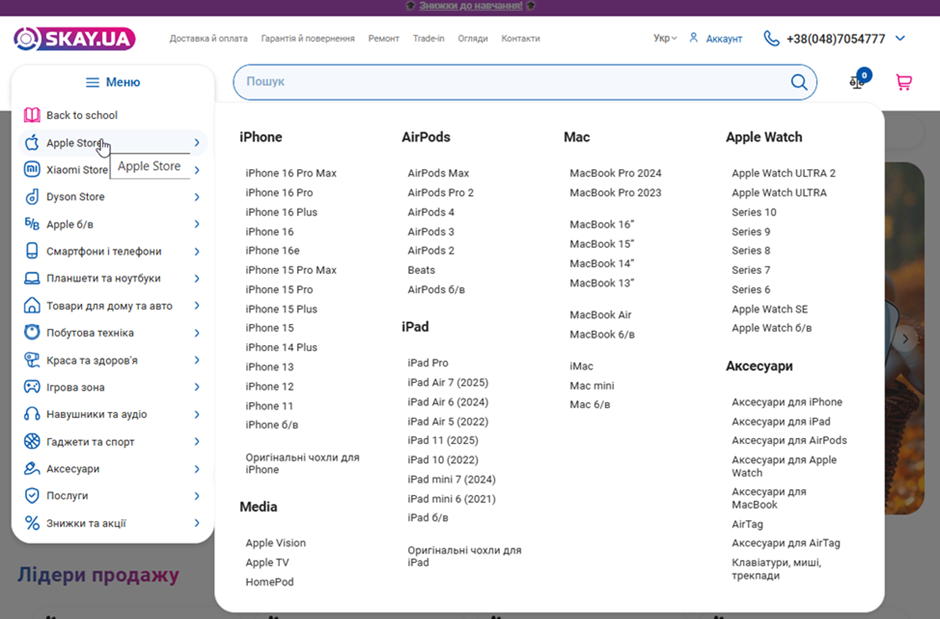Click the account person icon
The image size is (940, 619).
694,38
